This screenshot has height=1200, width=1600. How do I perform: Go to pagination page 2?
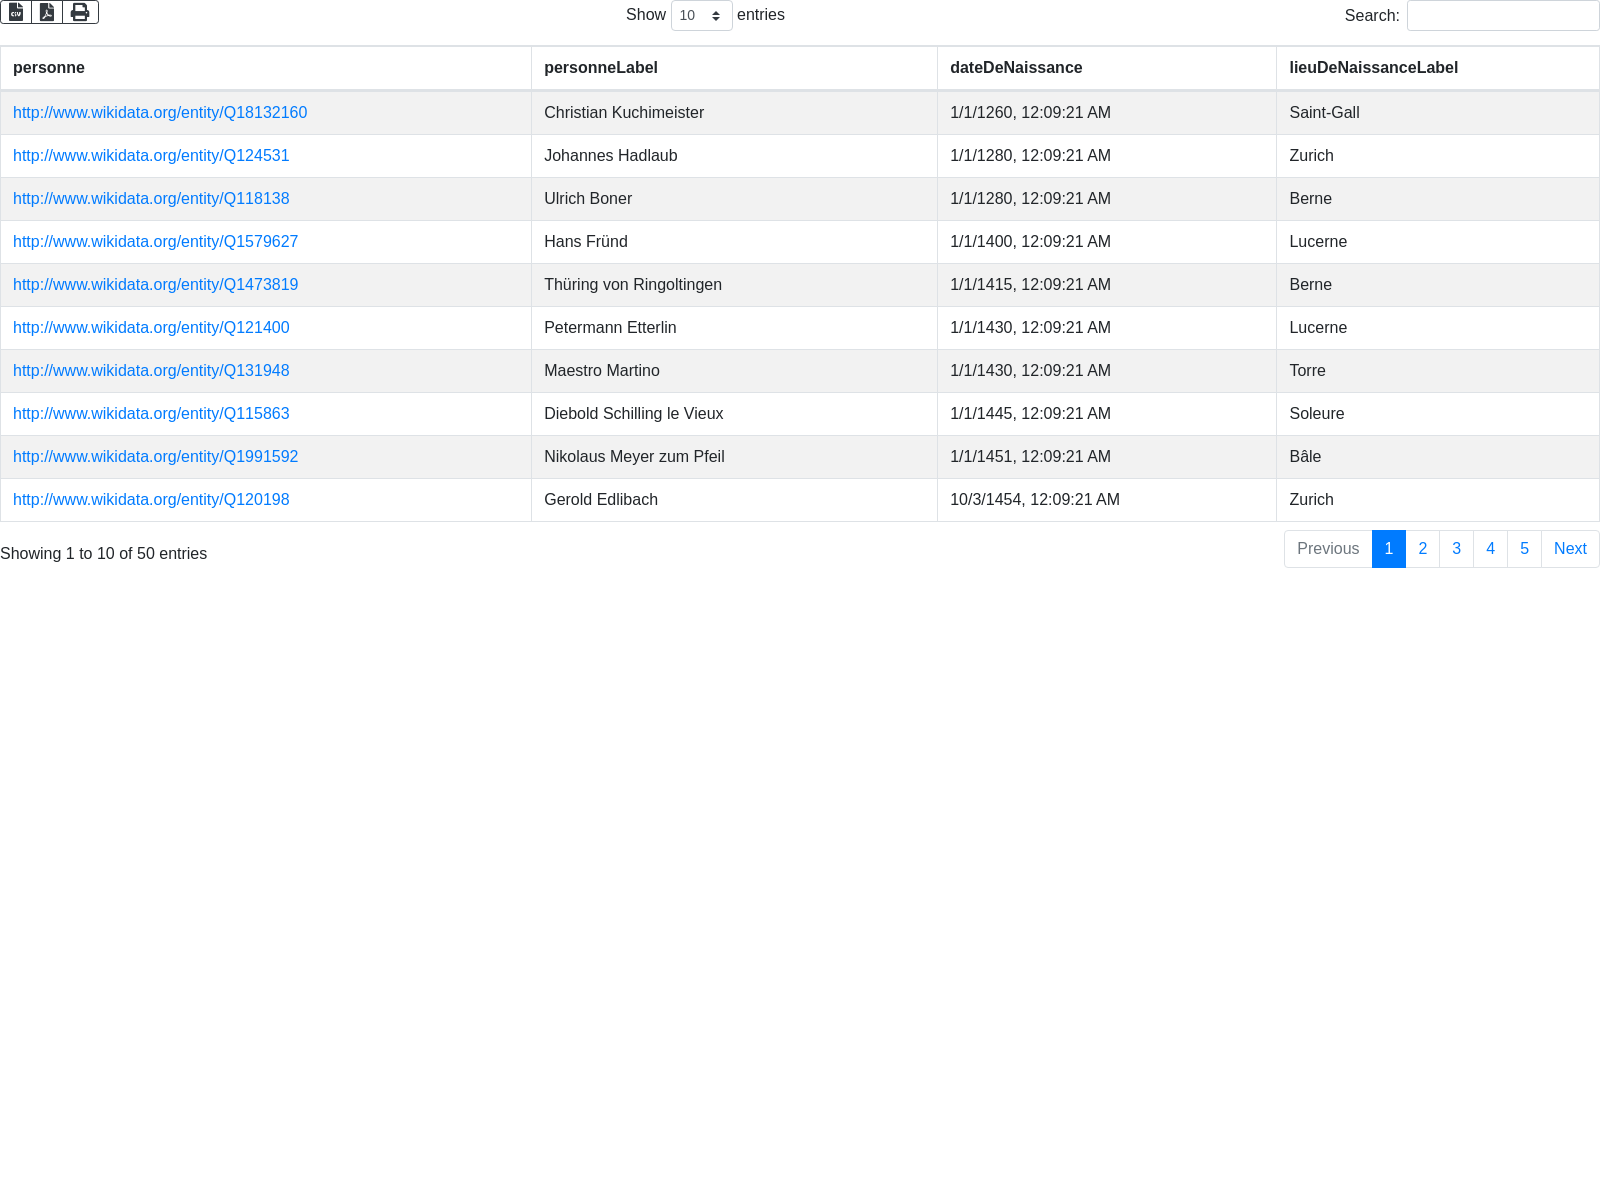tap(1422, 549)
